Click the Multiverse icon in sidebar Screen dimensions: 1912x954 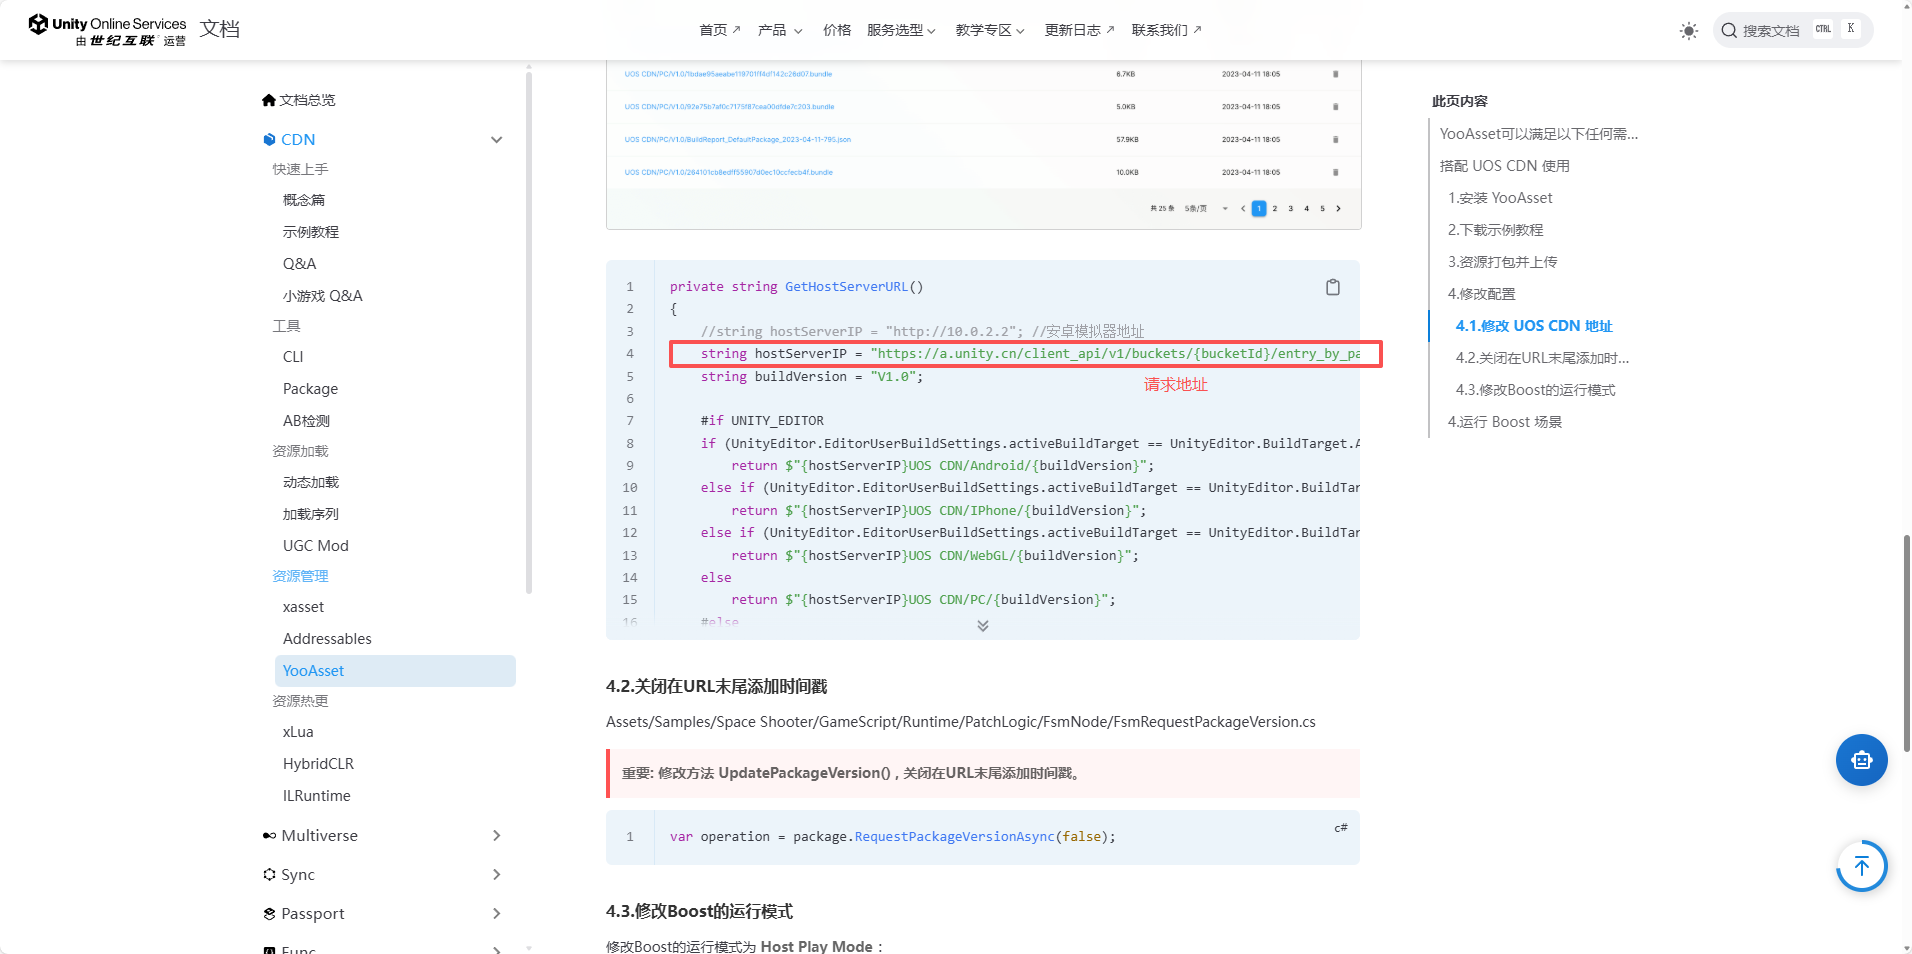(269, 836)
